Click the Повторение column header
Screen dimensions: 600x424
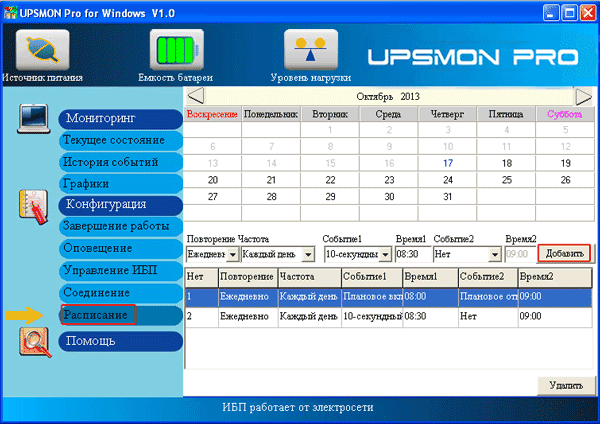pyautogui.click(x=248, y=277)
